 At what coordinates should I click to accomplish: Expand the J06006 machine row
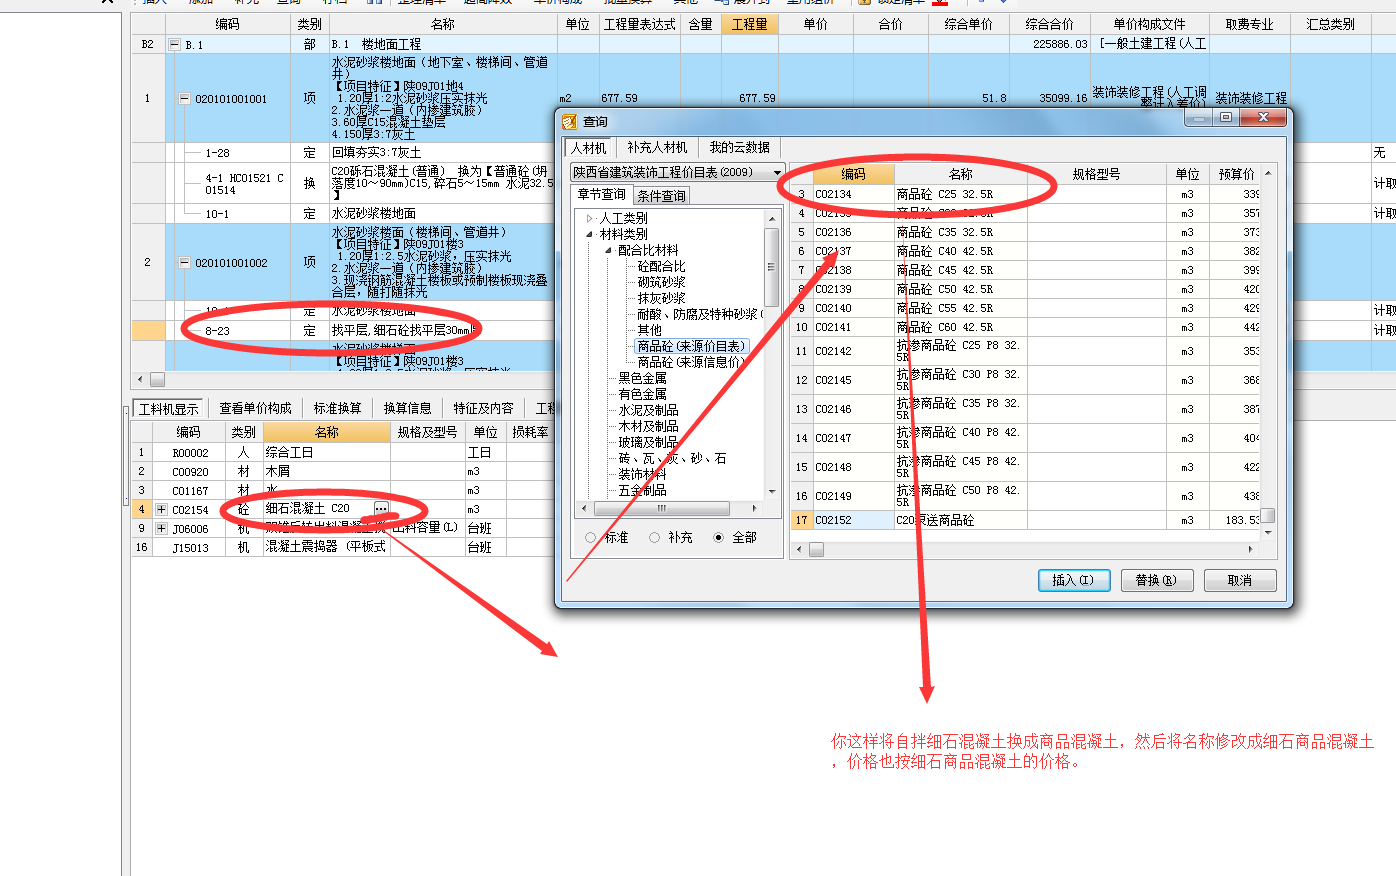(160, 528)
